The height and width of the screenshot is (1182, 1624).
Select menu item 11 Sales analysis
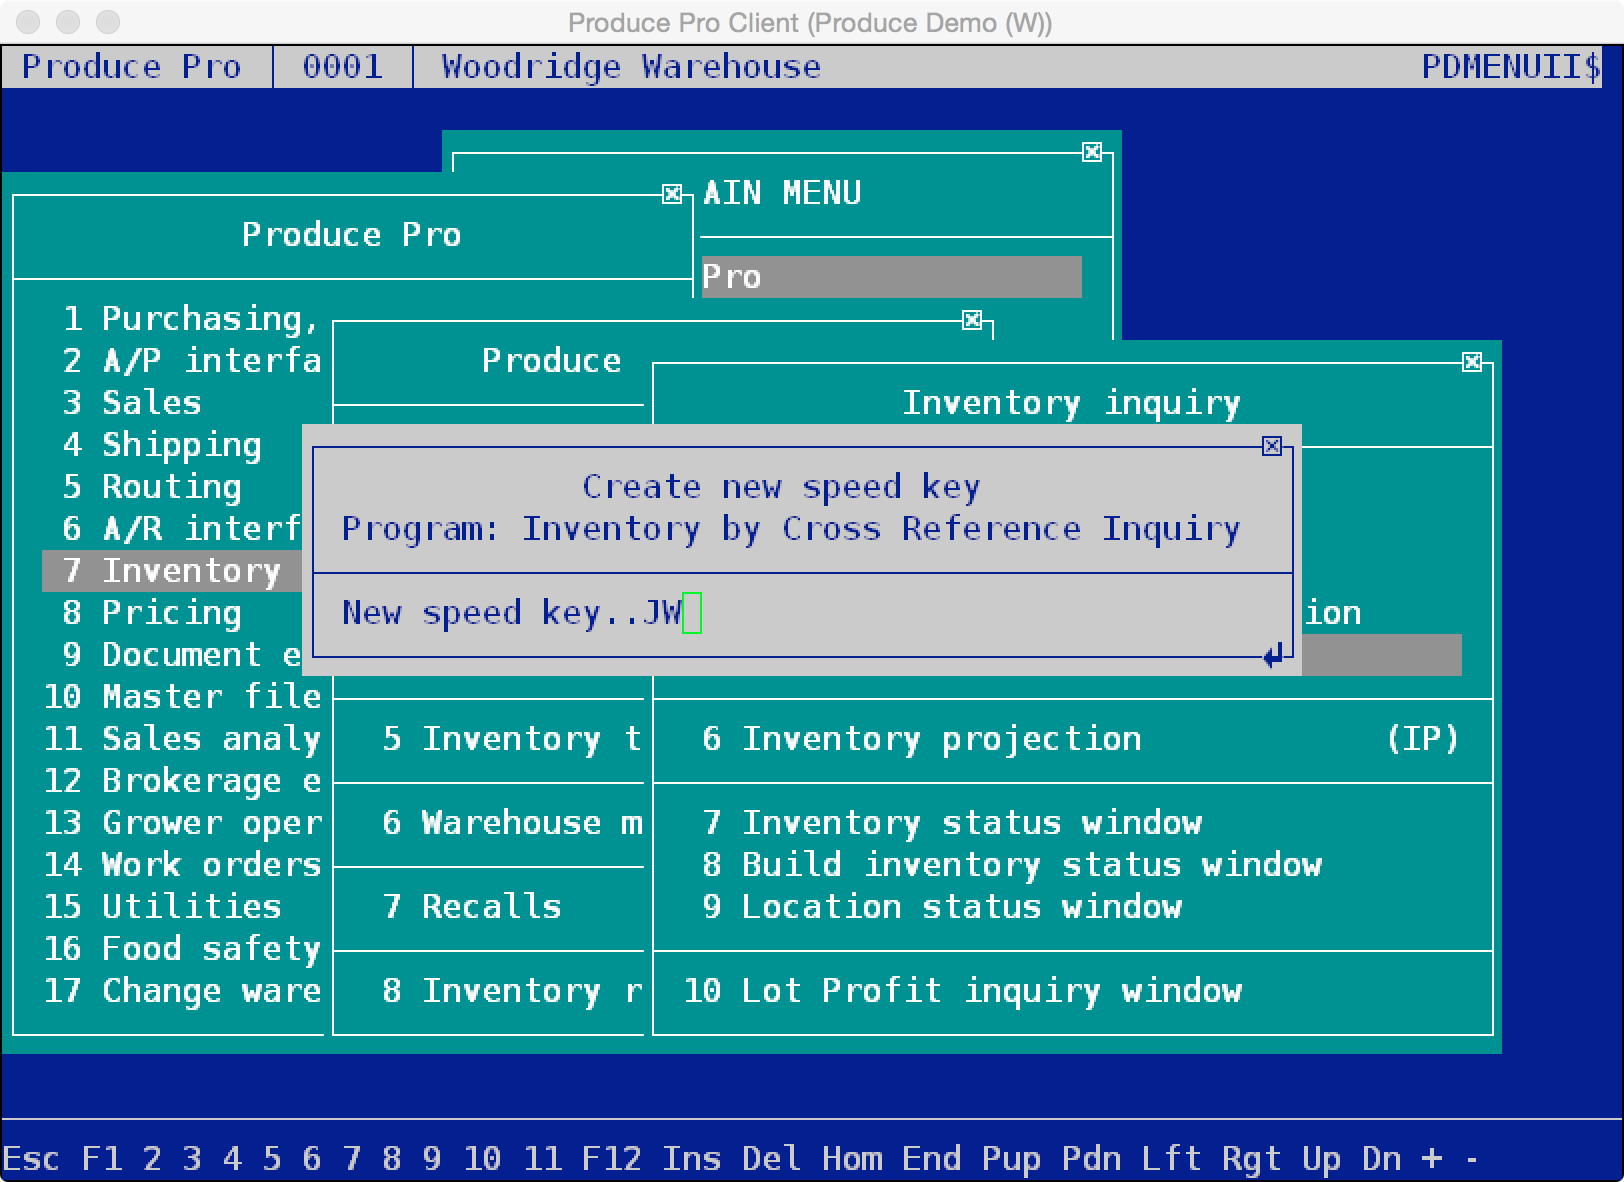click(183, 739)
